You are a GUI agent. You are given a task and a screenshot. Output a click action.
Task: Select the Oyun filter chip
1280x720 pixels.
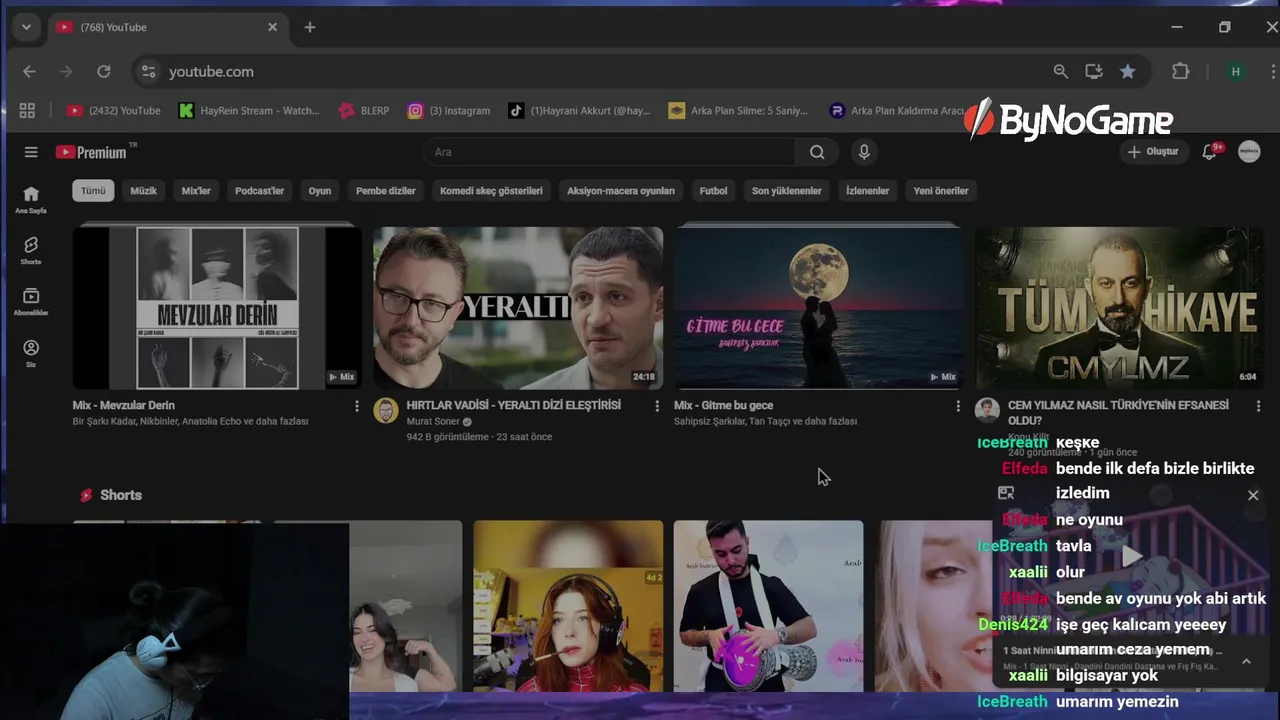click(x=320, y=191)
